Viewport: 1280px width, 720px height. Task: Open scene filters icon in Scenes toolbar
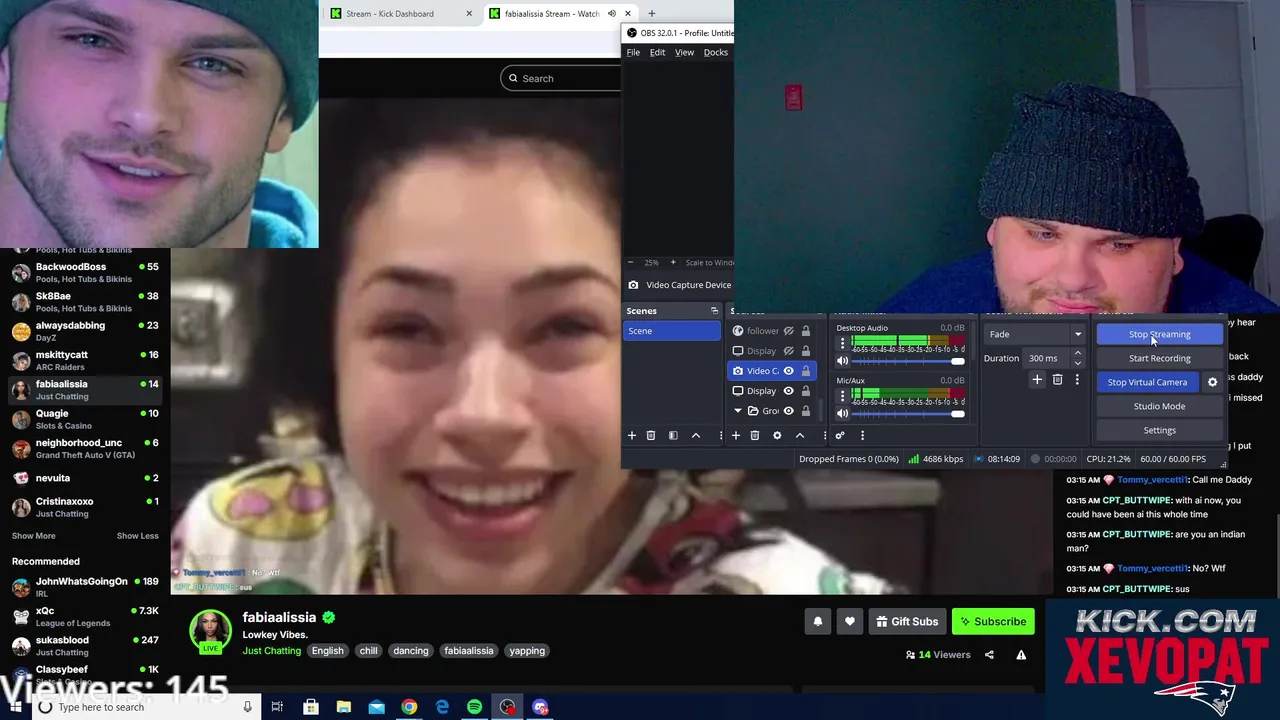click(x=673, y=436)
